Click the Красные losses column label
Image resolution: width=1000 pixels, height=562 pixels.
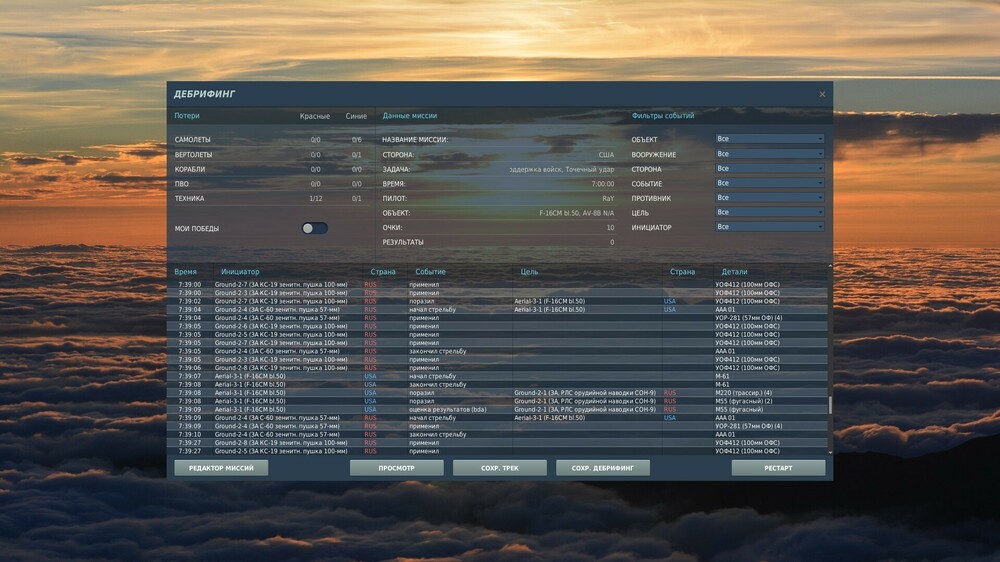(315, 117)
